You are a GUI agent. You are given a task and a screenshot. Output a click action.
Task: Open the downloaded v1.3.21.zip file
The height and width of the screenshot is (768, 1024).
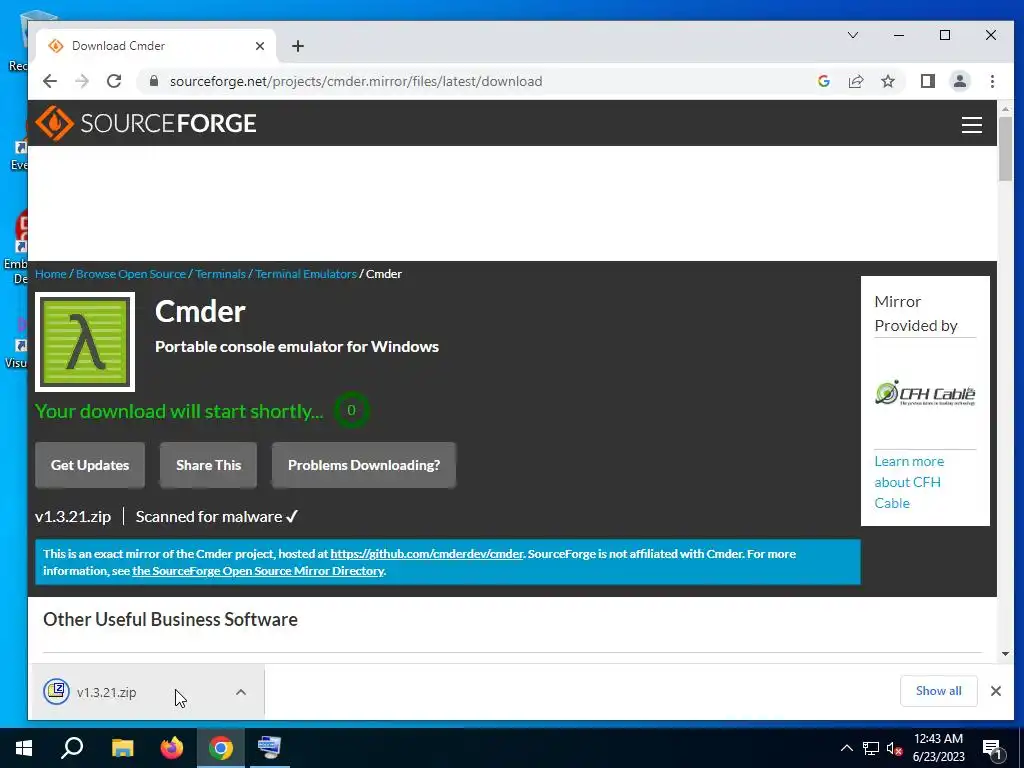pos(106,692)
